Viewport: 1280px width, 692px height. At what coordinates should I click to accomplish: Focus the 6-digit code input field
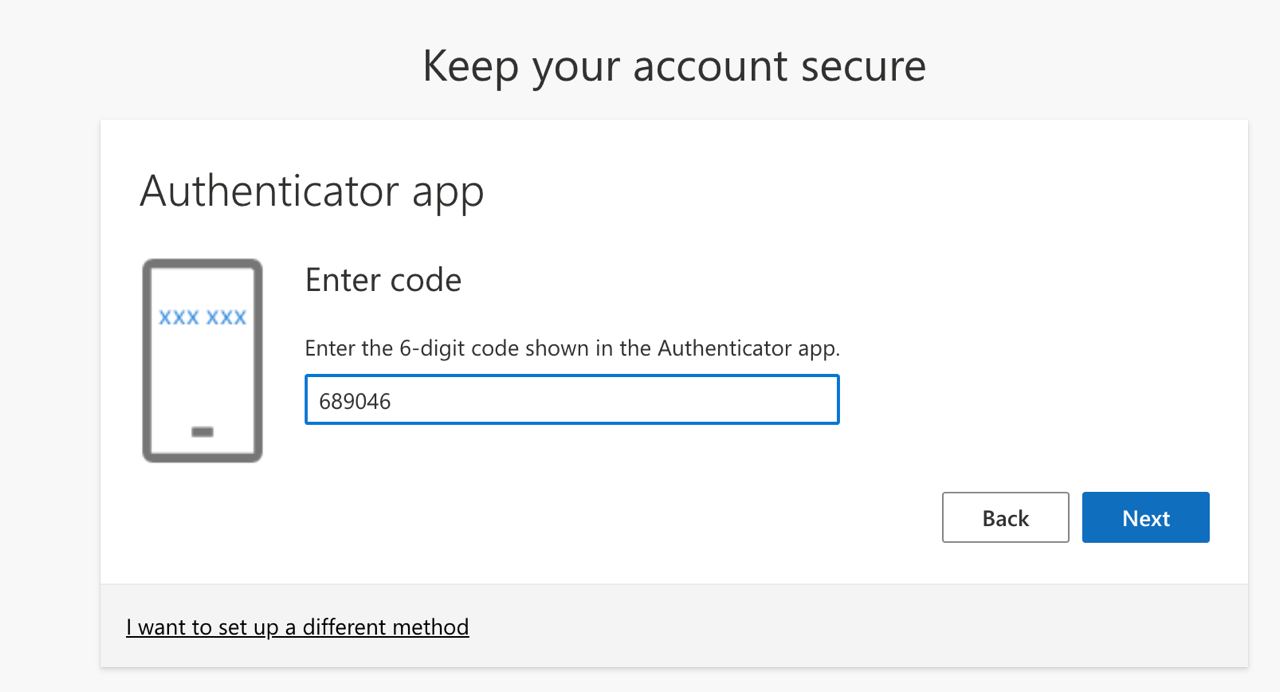point(570,399)
